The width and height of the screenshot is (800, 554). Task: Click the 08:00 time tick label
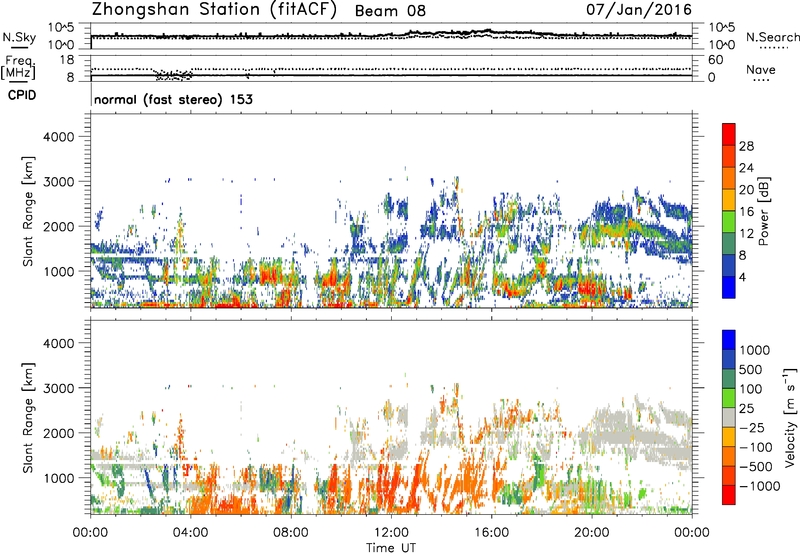[291, 533]
